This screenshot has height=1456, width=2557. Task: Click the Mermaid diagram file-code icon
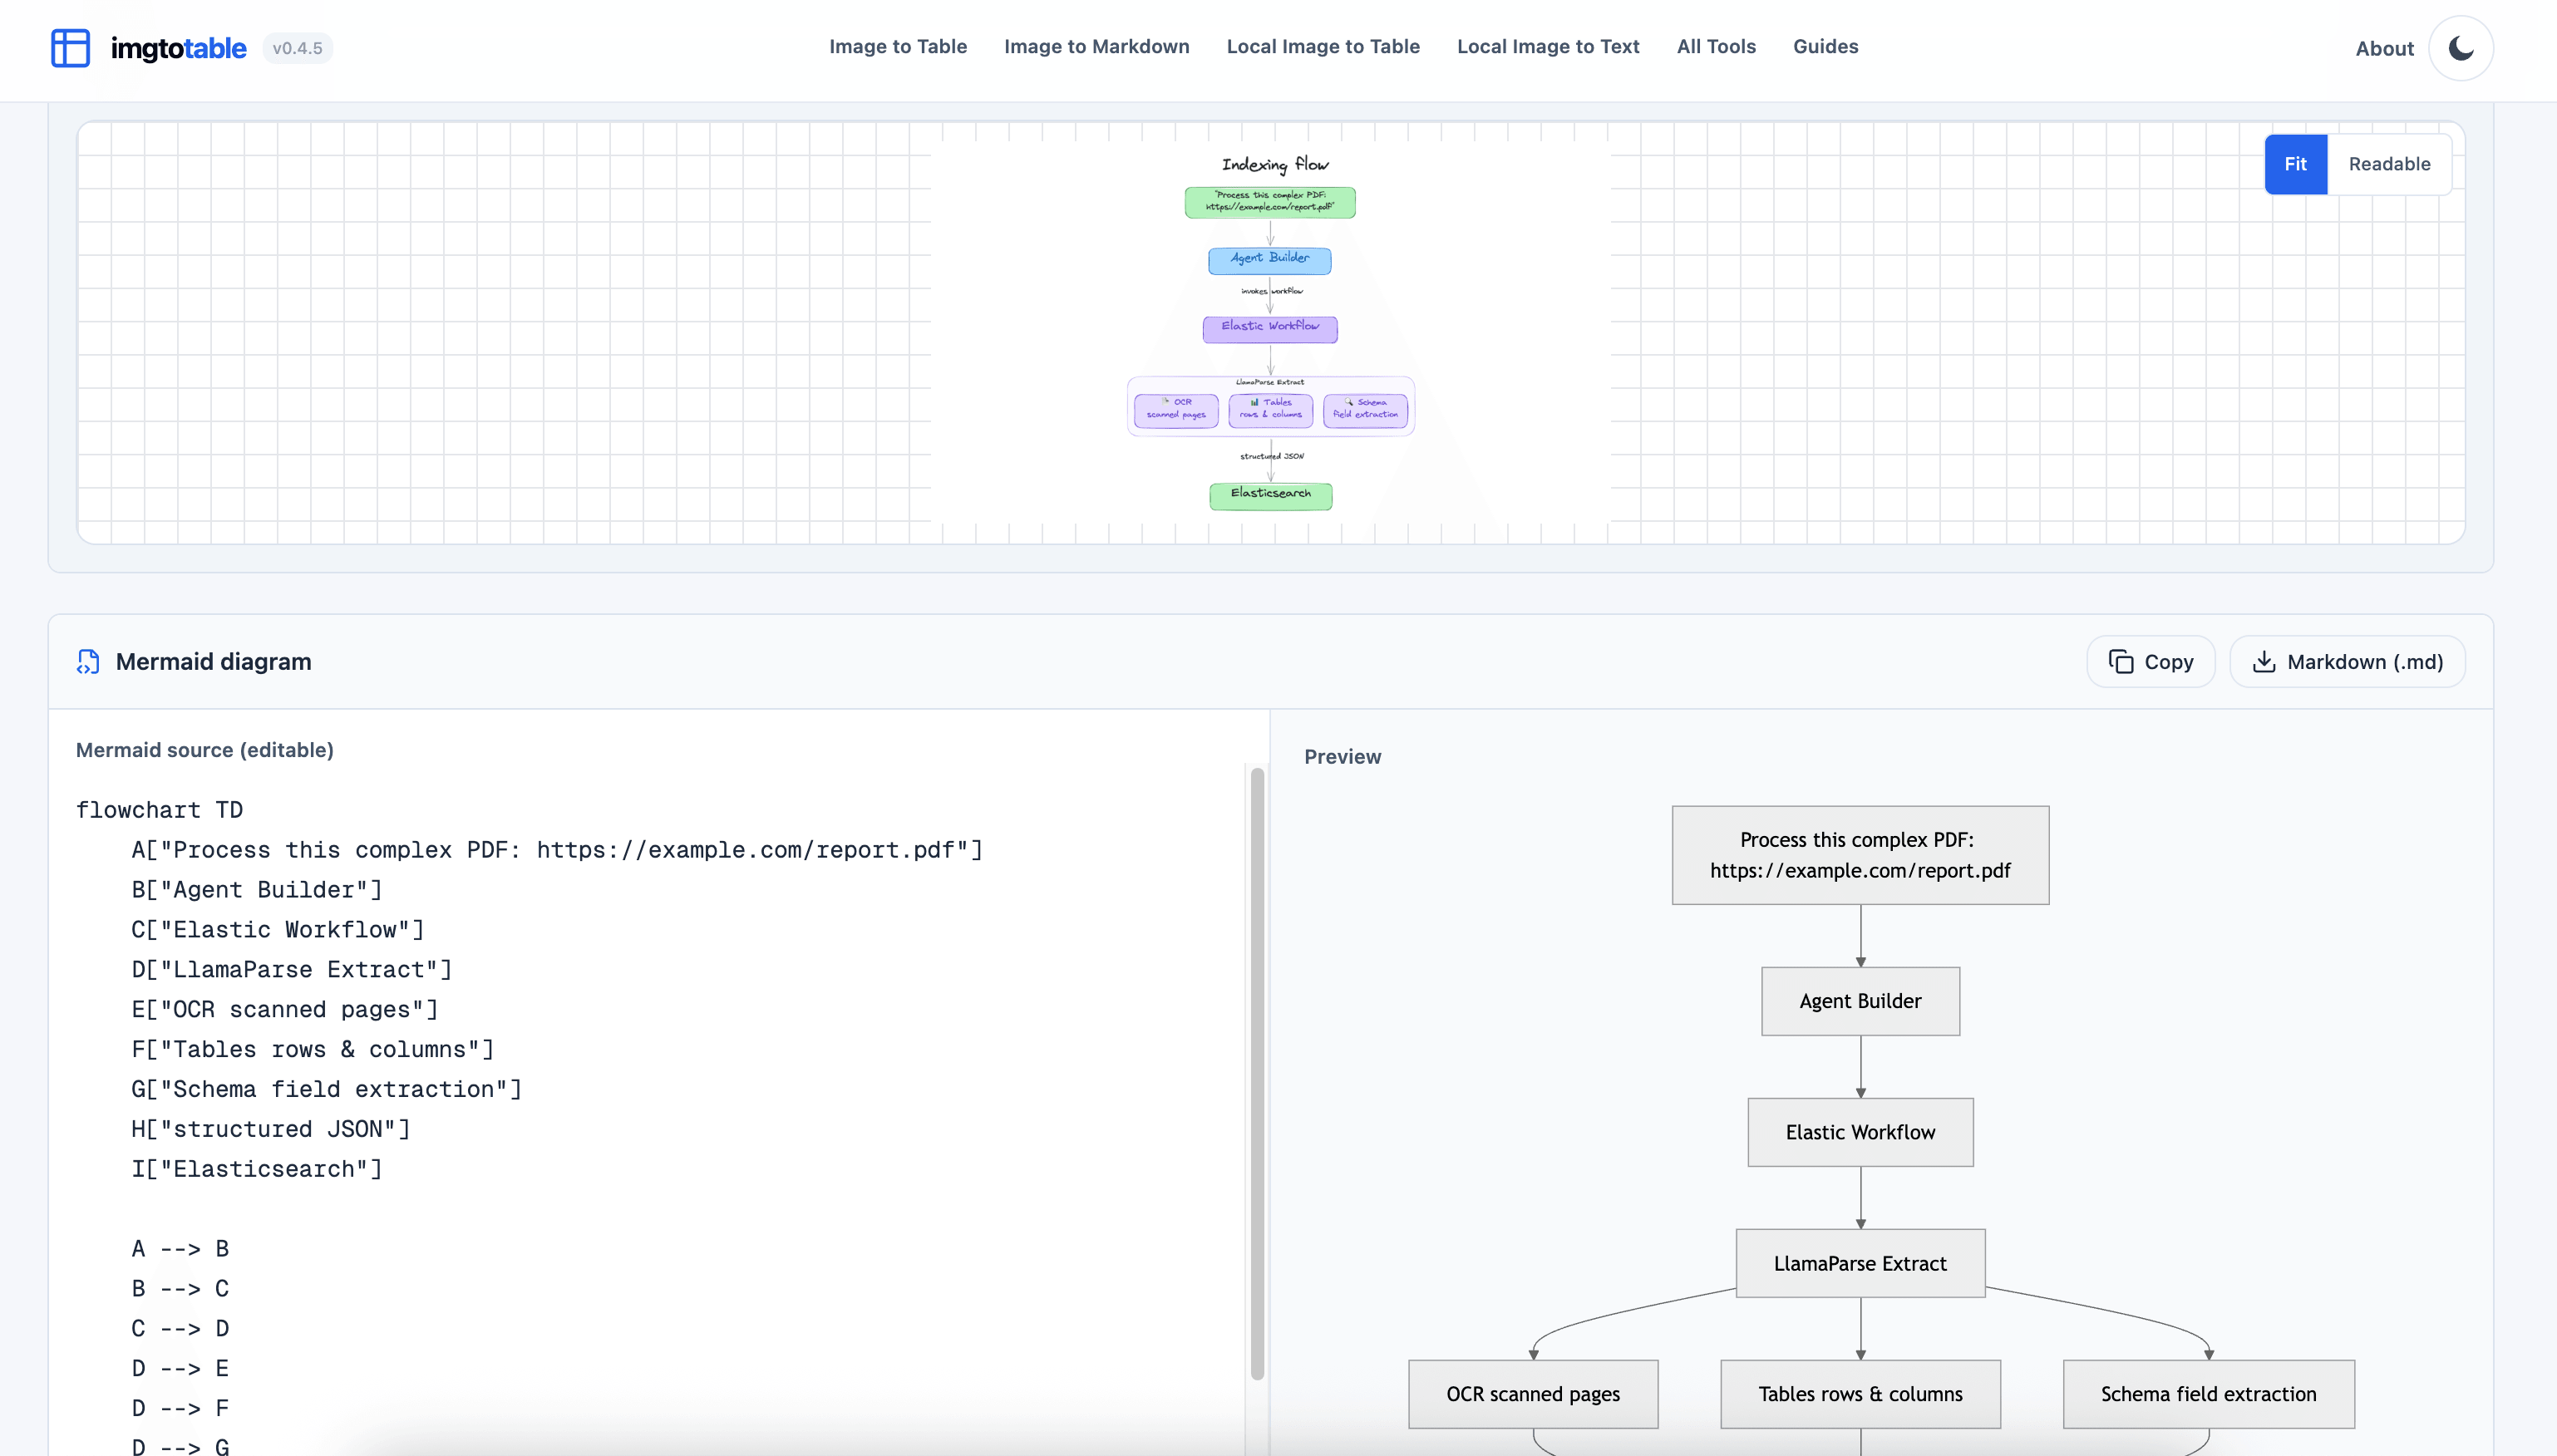coord(88,662)
